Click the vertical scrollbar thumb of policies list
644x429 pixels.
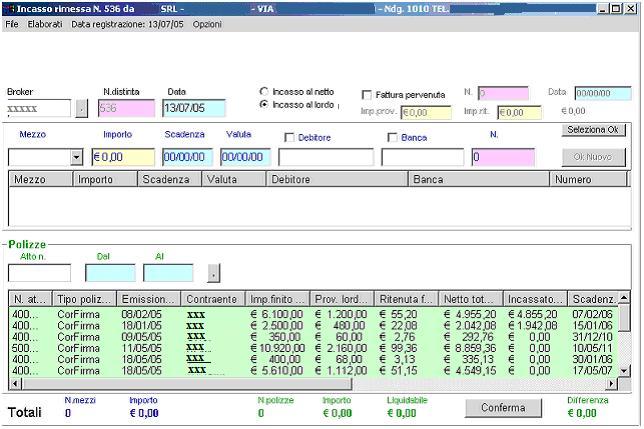624,318
